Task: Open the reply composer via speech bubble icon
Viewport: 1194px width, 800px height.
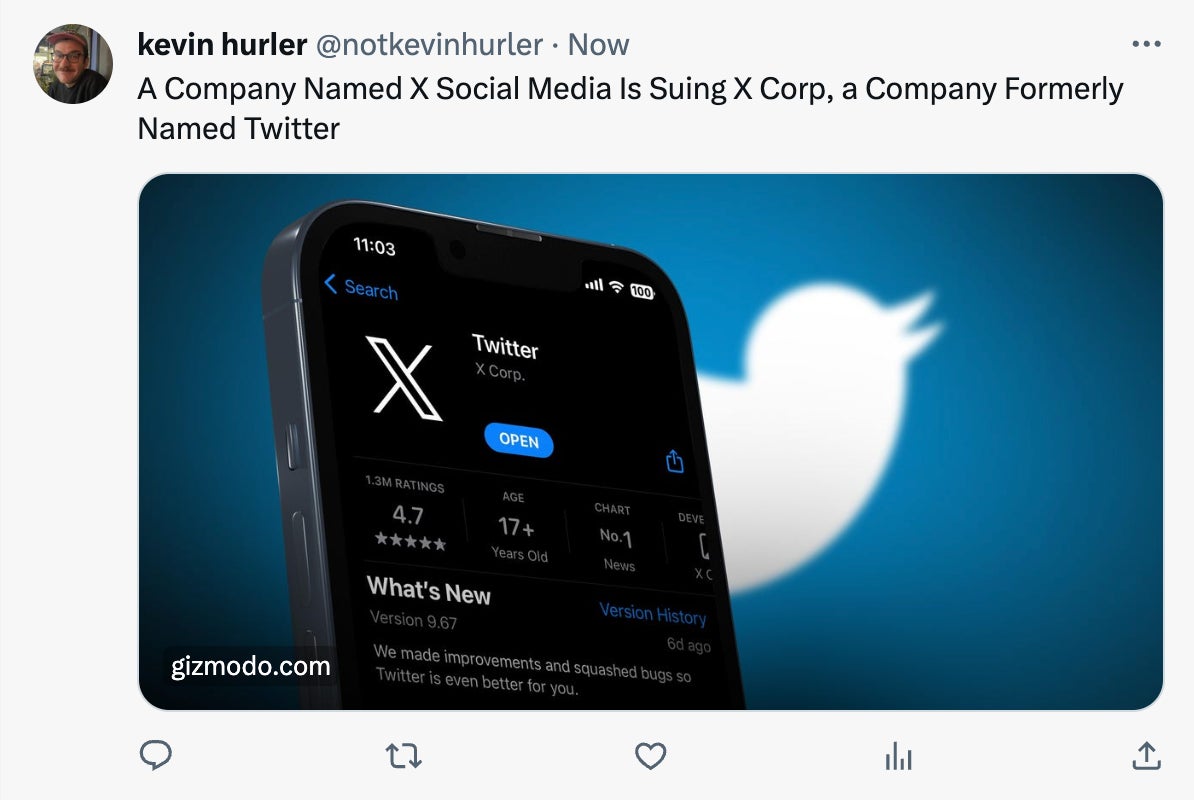Action: (x=156, y=757)
